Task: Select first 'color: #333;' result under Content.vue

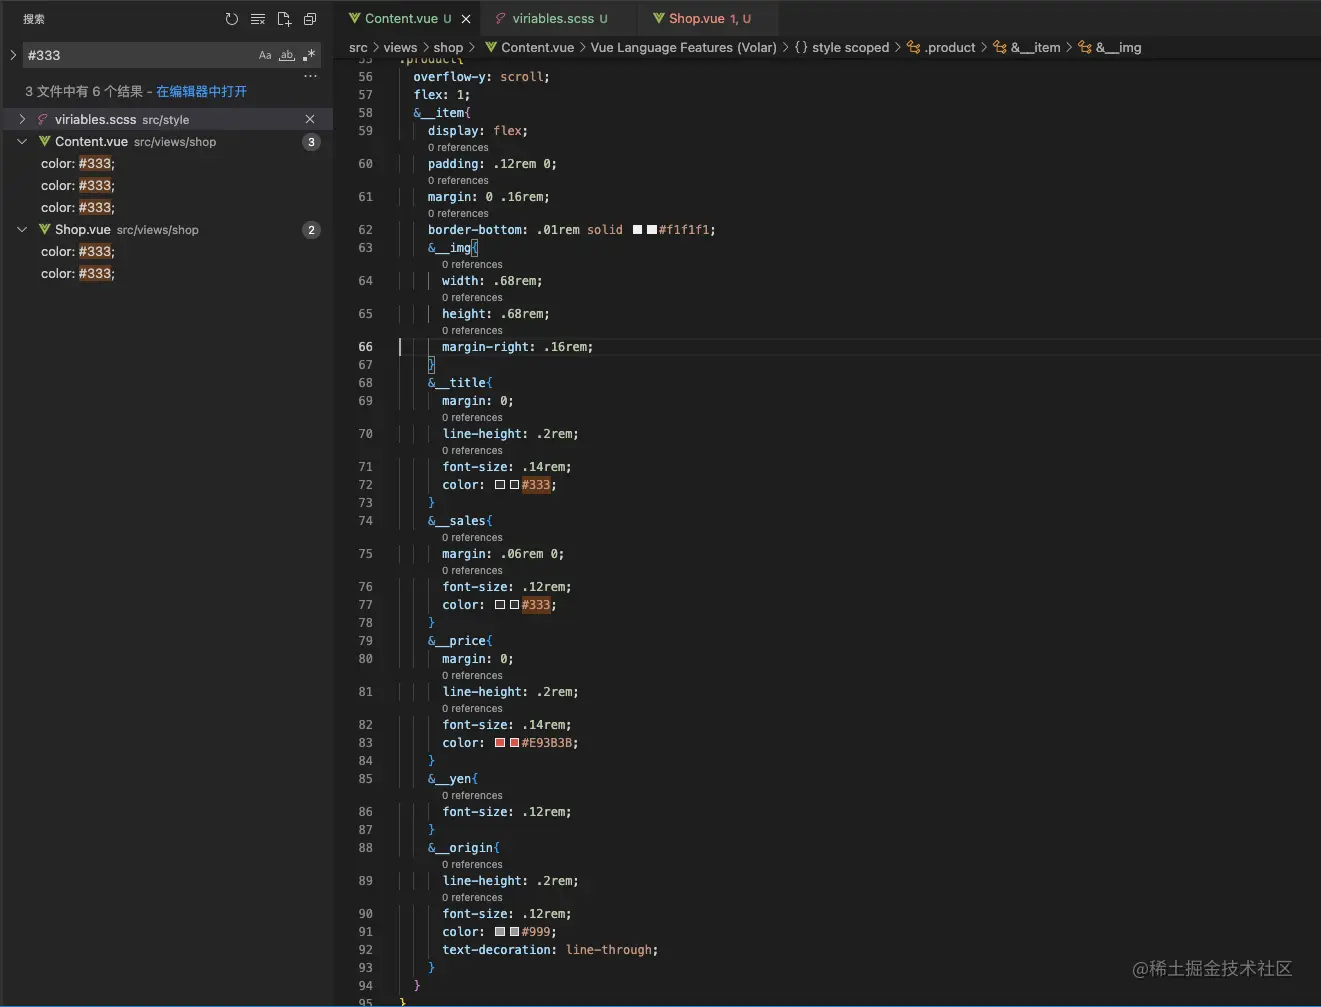Action: pyautogui.click(x=78, y=163)
